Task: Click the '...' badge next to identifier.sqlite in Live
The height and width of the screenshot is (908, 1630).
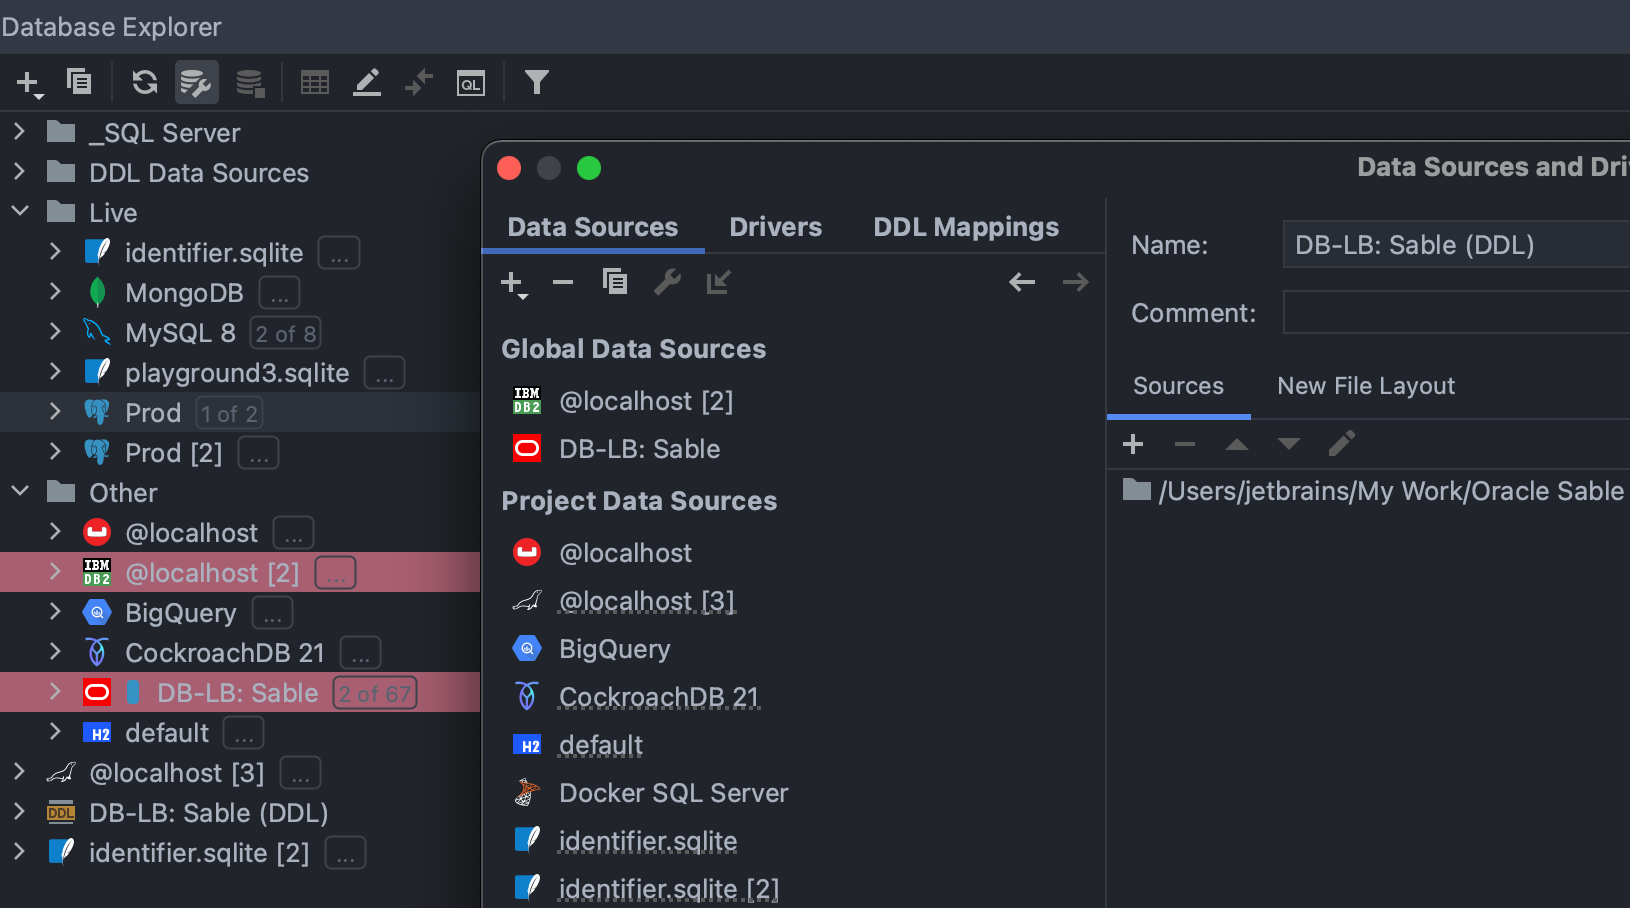Action: click(339, 254)
